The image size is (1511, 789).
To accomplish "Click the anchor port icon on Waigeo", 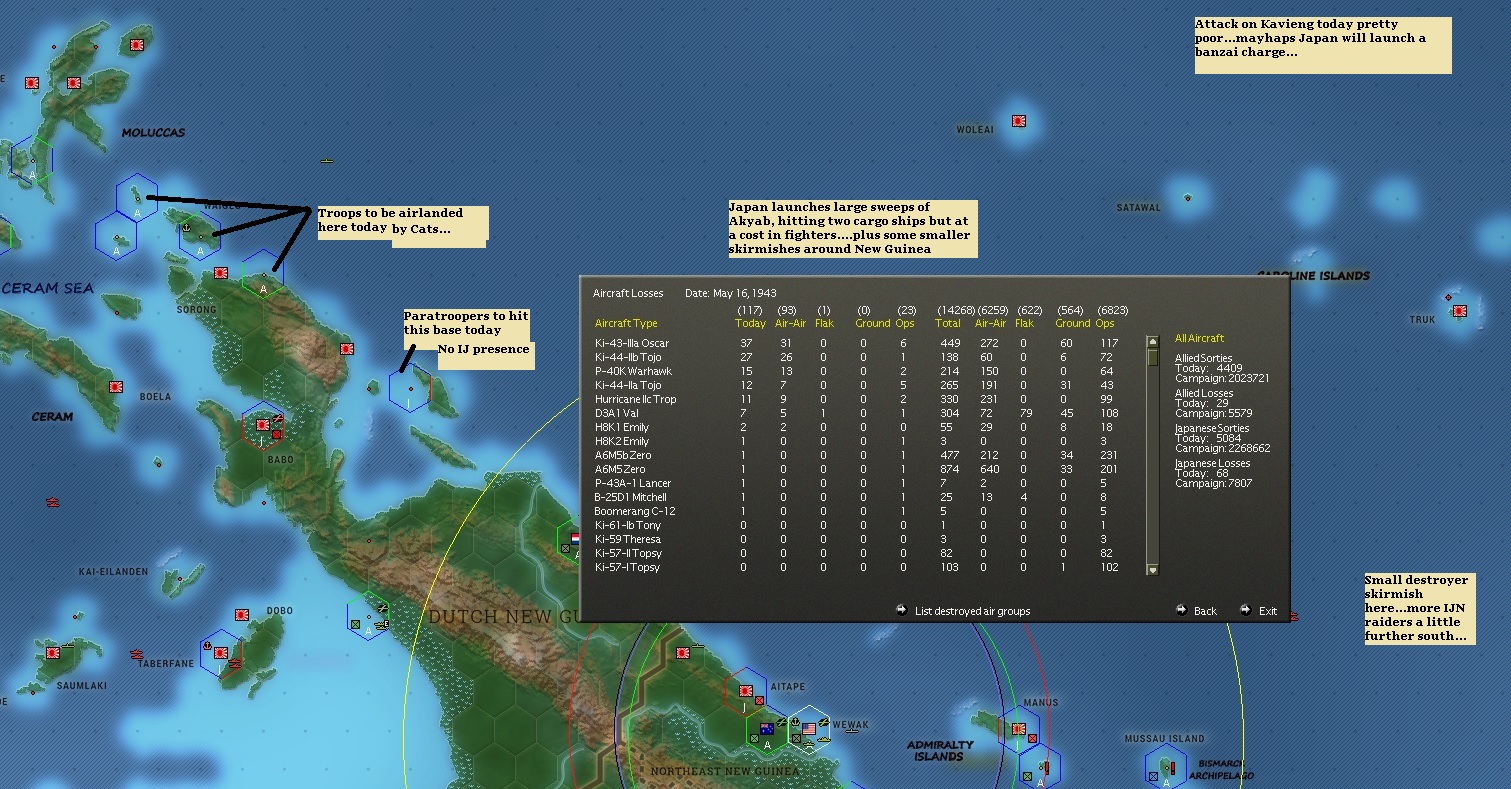I will pyautogui.click(x=186, y=228).
